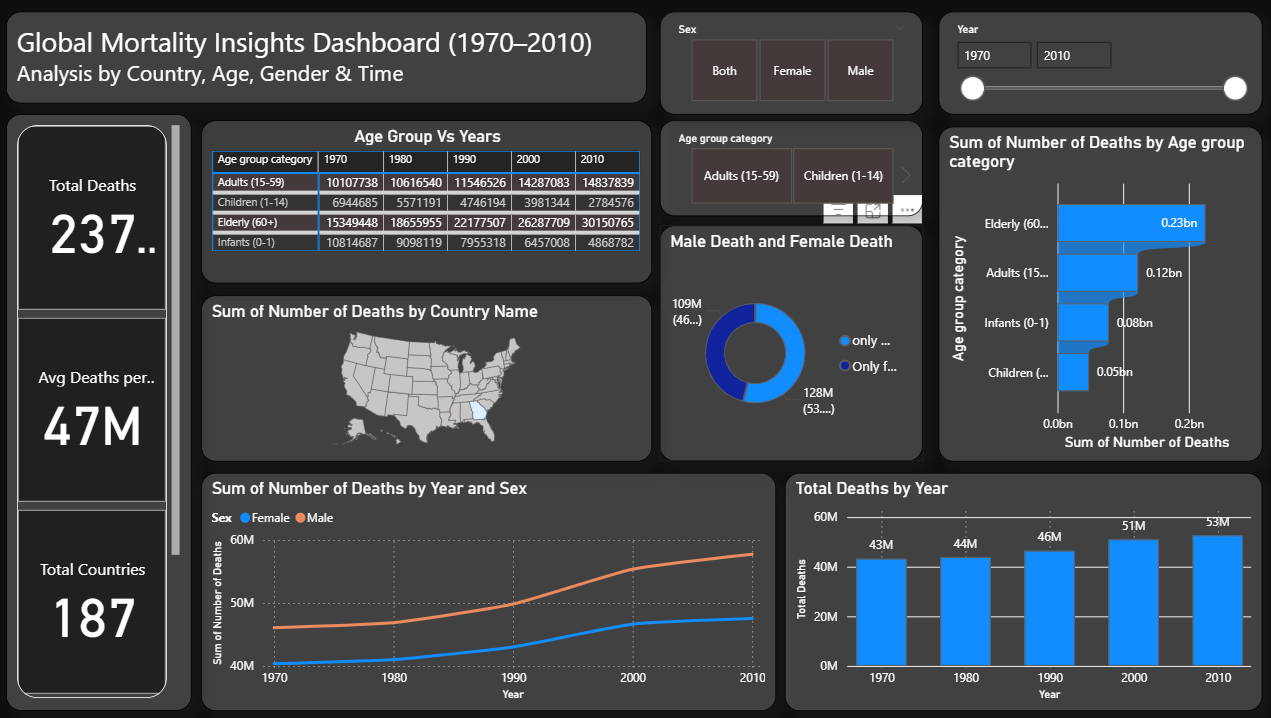Open the filter icon on the visual header

tap(838, 211)
